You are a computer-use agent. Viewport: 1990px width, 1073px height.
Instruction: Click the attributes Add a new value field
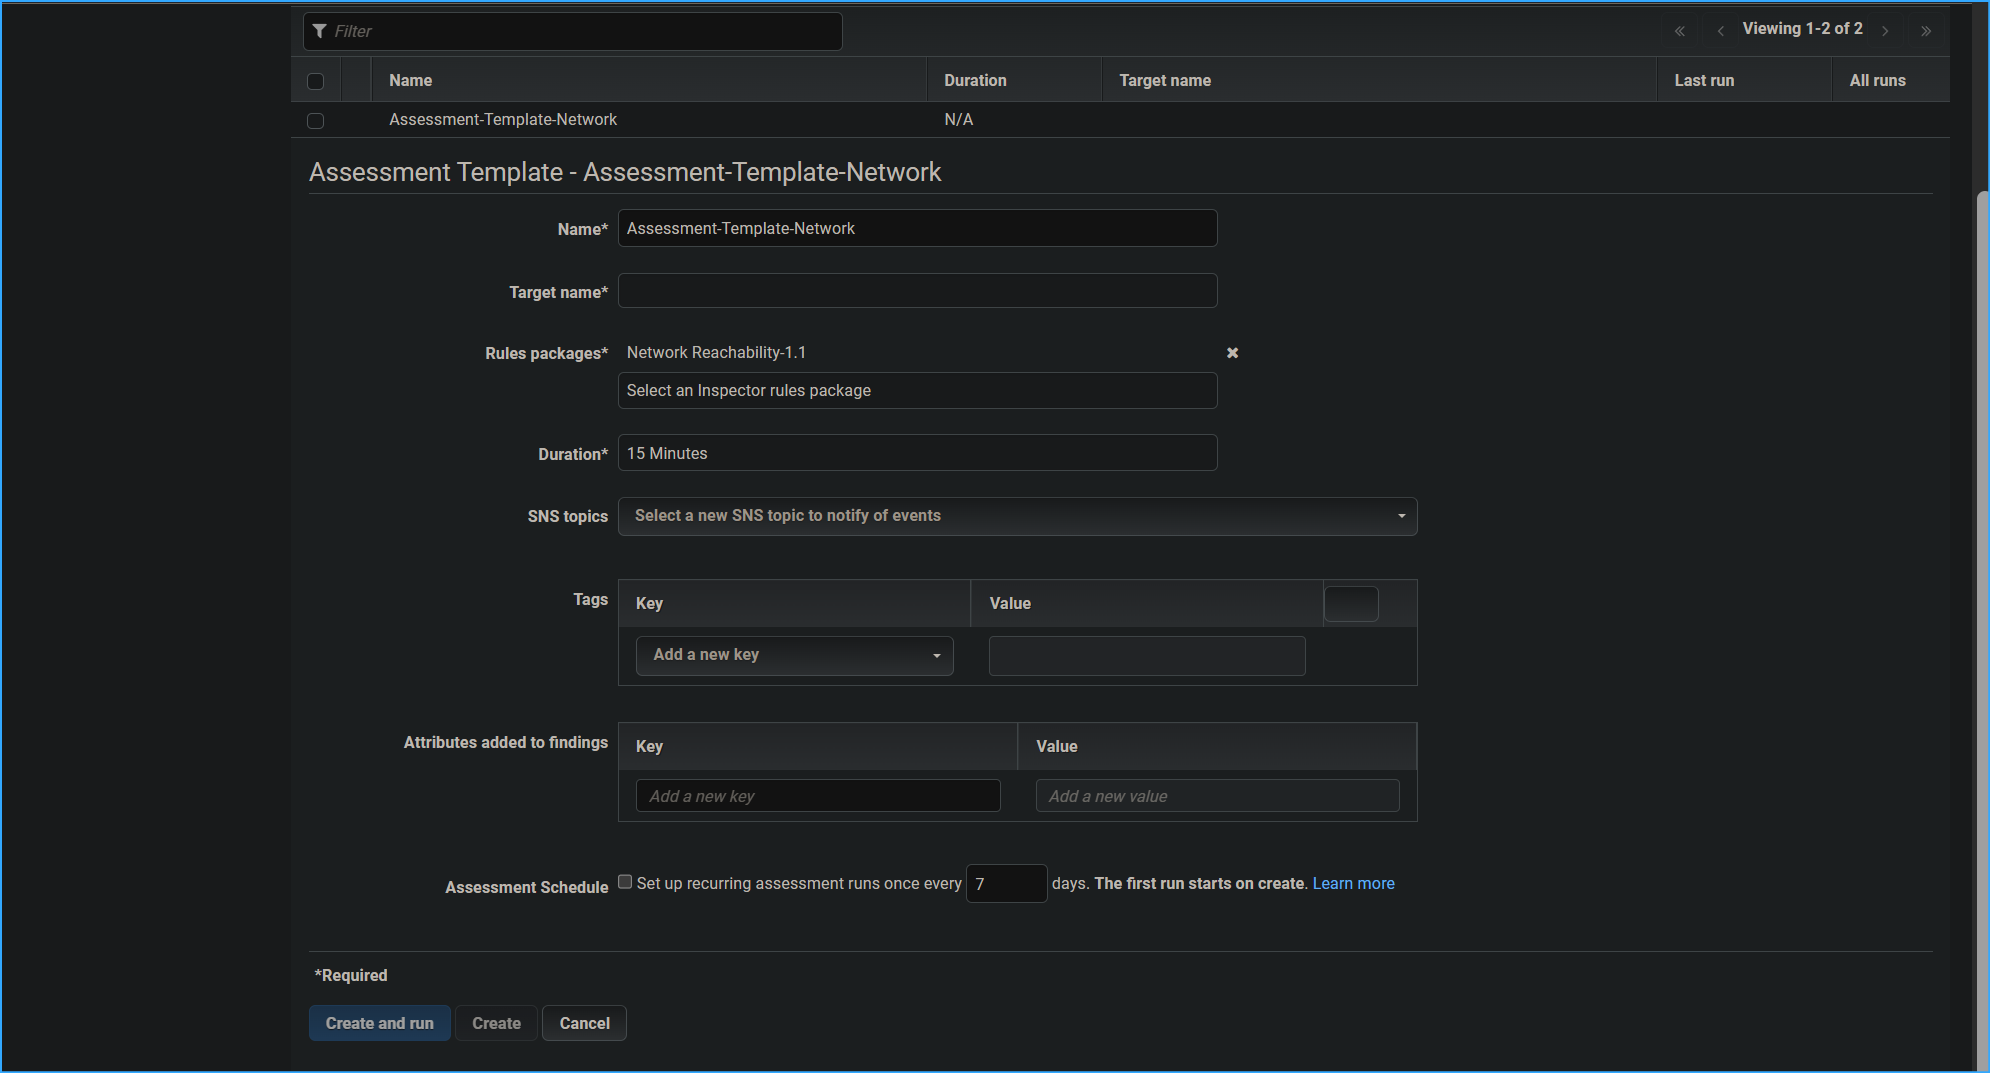tap(1217, 796)
